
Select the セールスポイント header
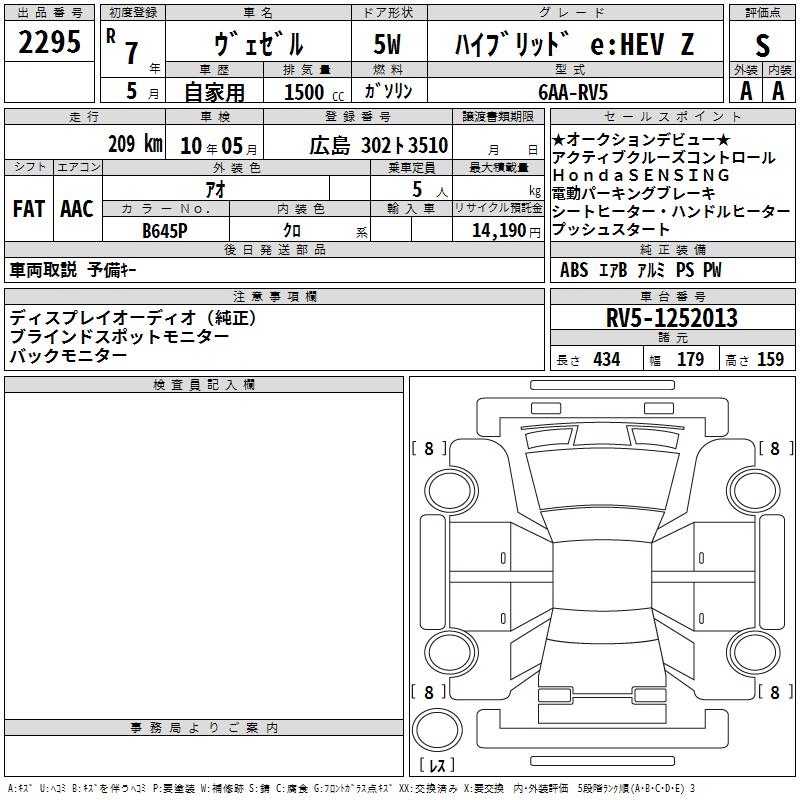point(672,116)
